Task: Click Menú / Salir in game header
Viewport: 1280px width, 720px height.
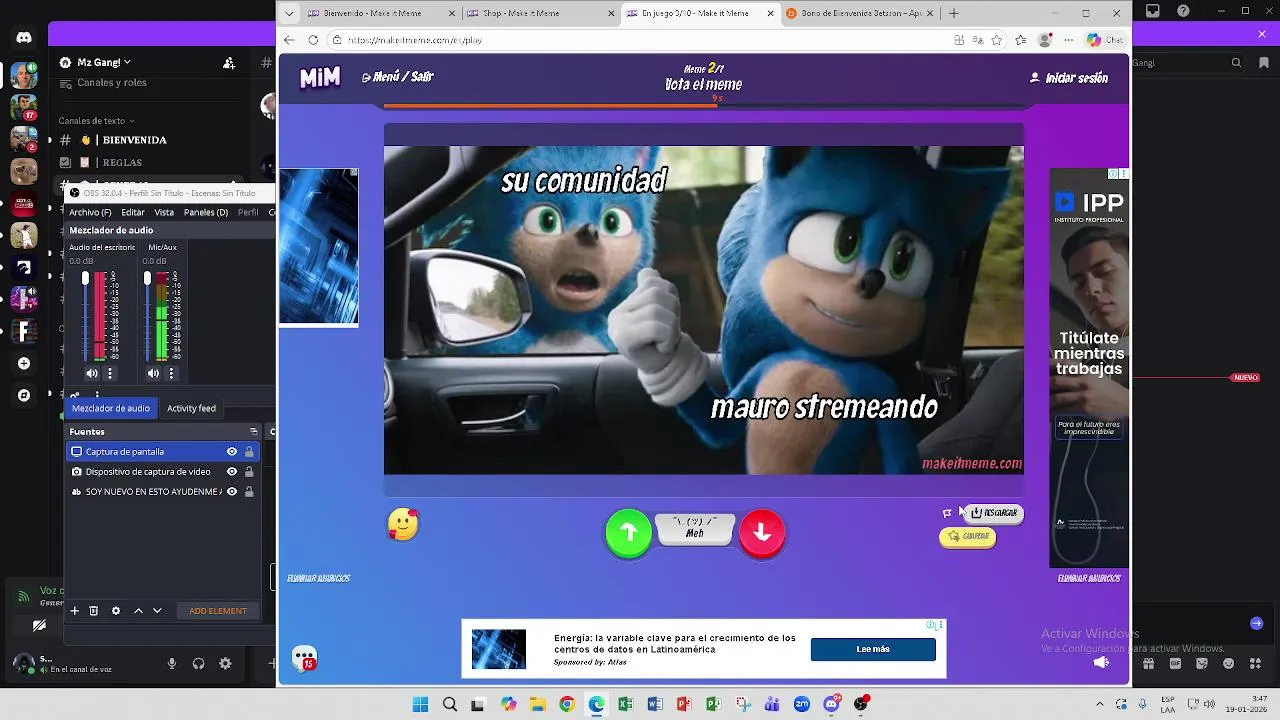Action: pyautogui.click(x=398, y=77)
